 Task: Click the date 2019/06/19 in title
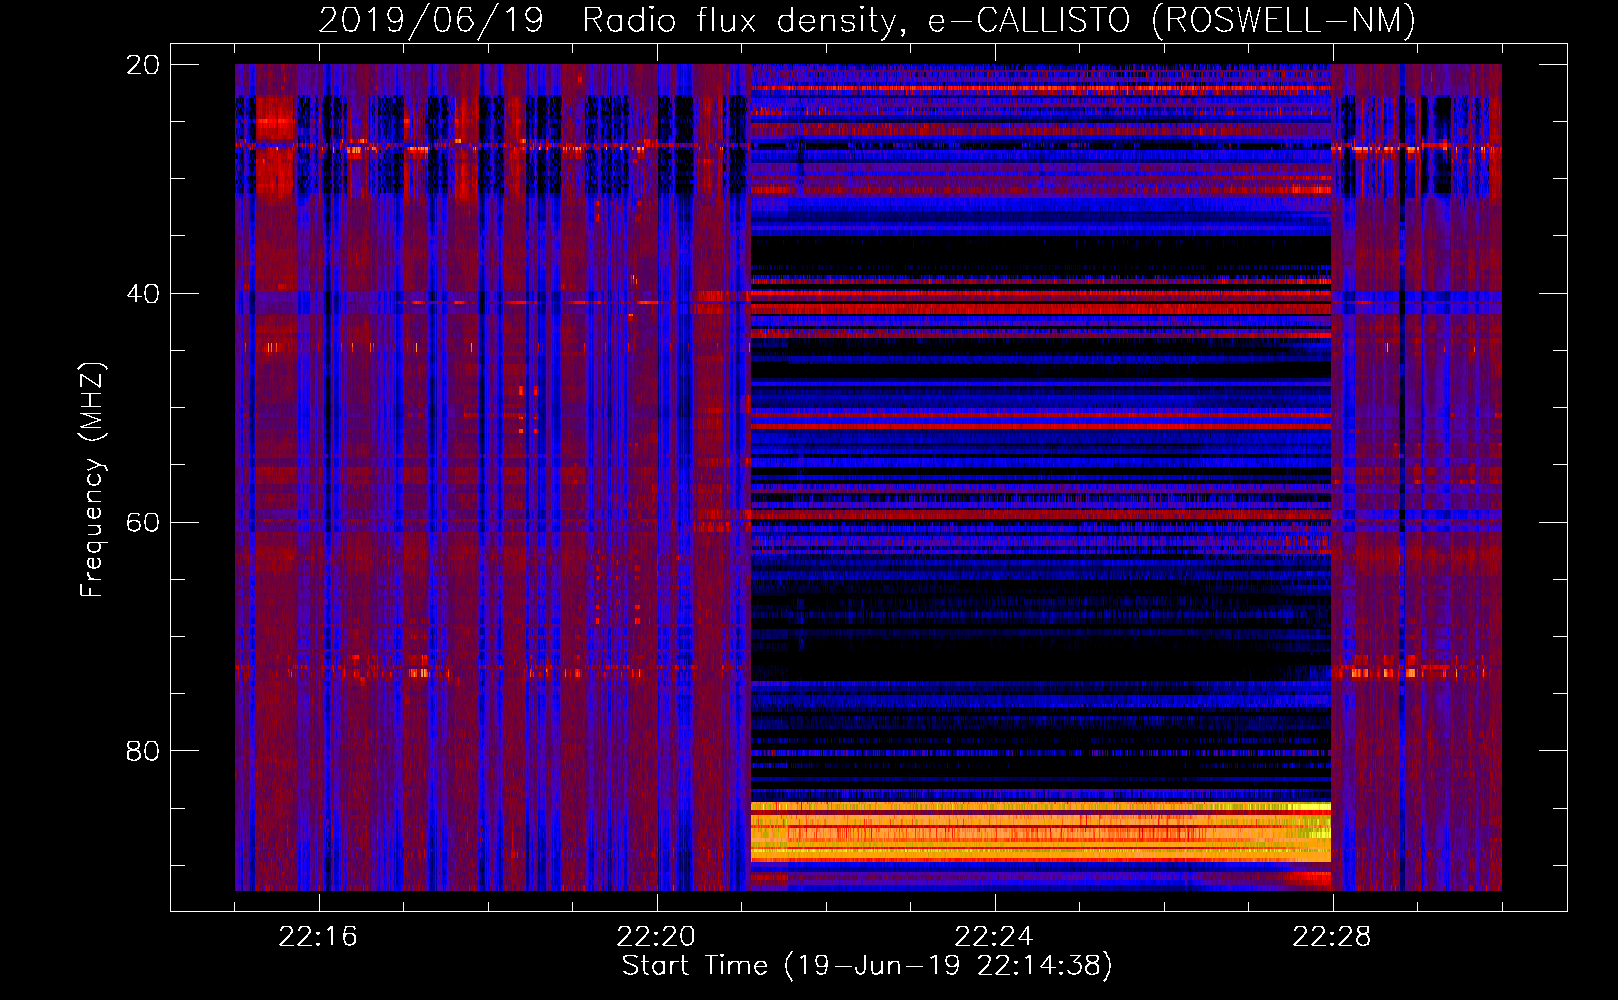click(431, 20)
